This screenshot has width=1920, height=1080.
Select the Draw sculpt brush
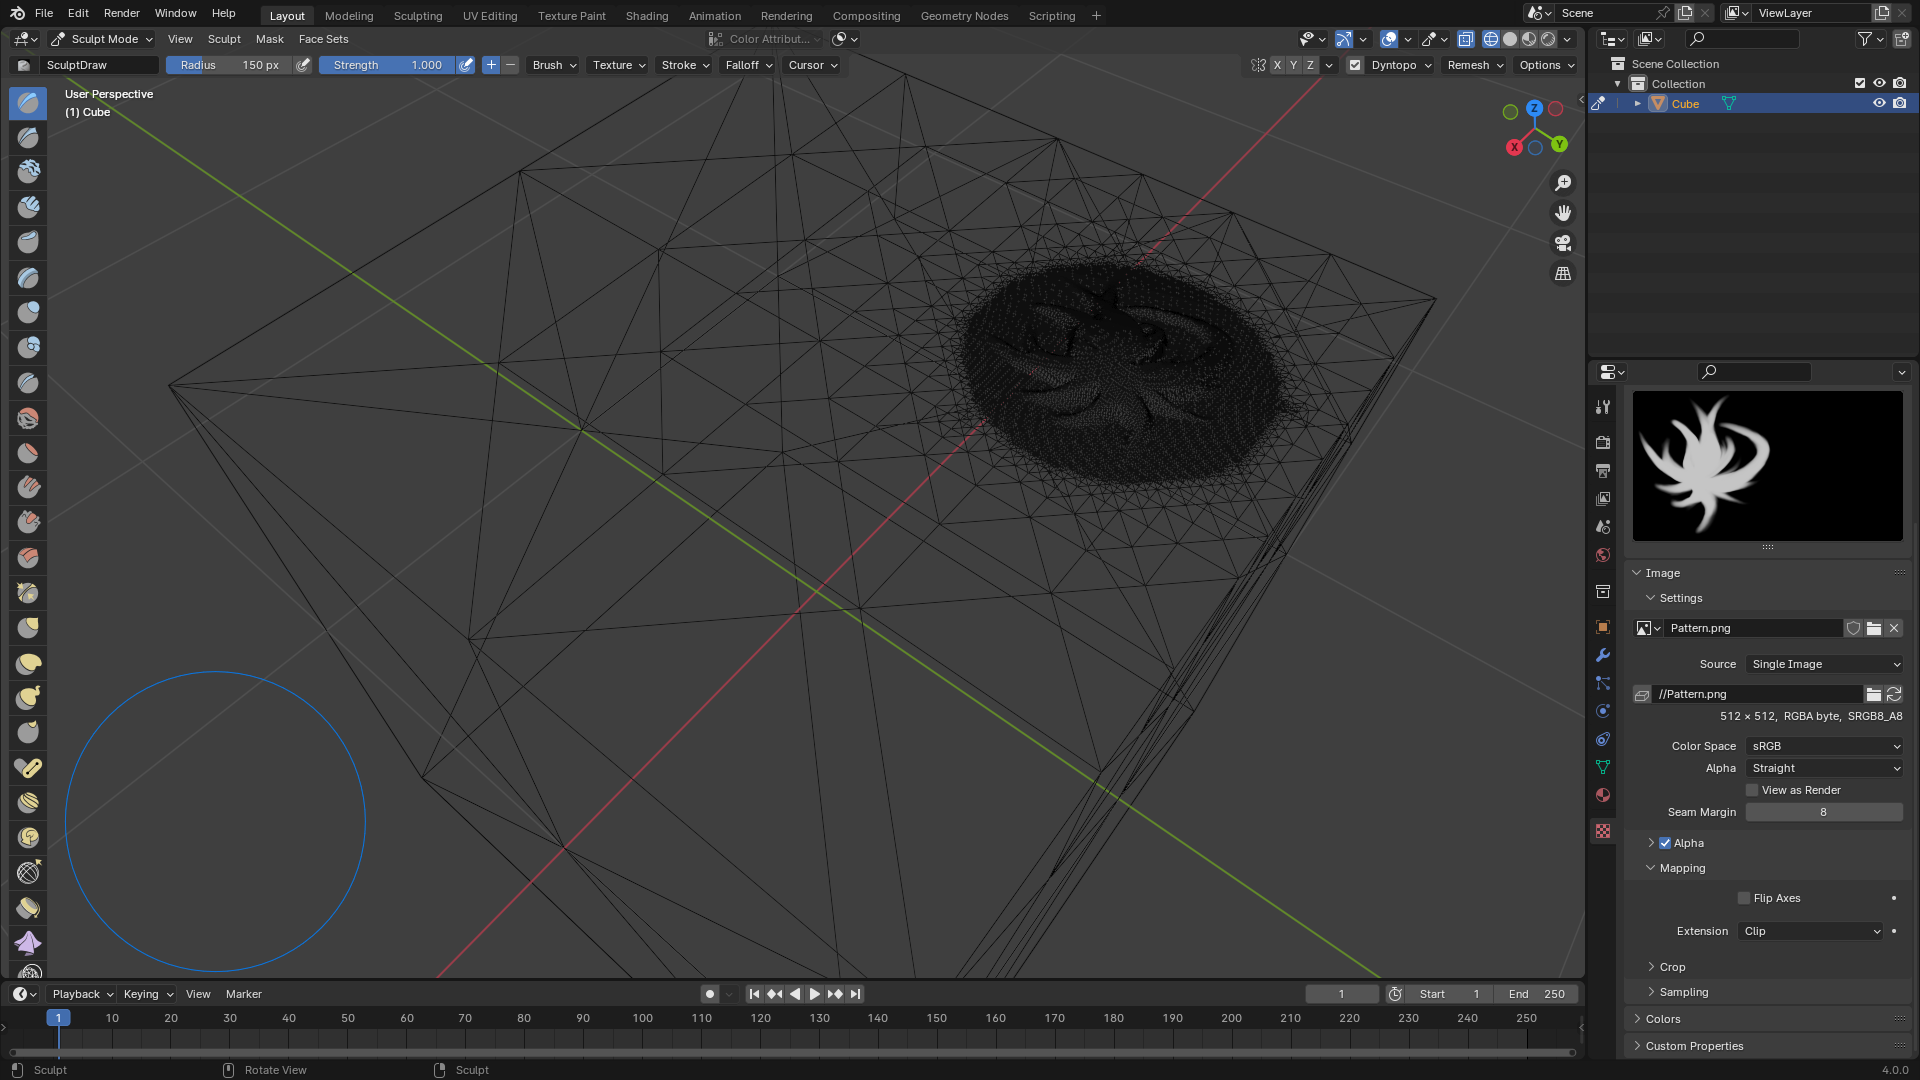coord(28,102)
